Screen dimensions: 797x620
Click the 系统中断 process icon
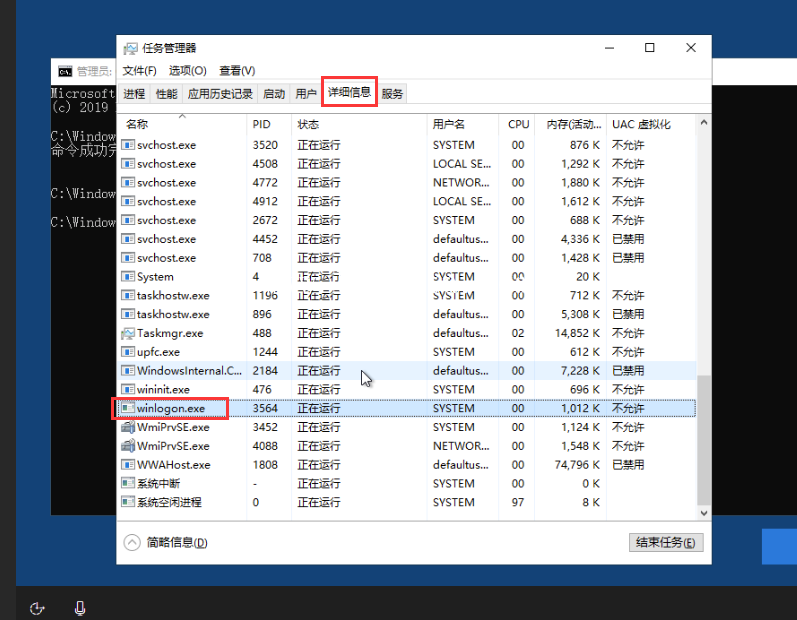128,483
